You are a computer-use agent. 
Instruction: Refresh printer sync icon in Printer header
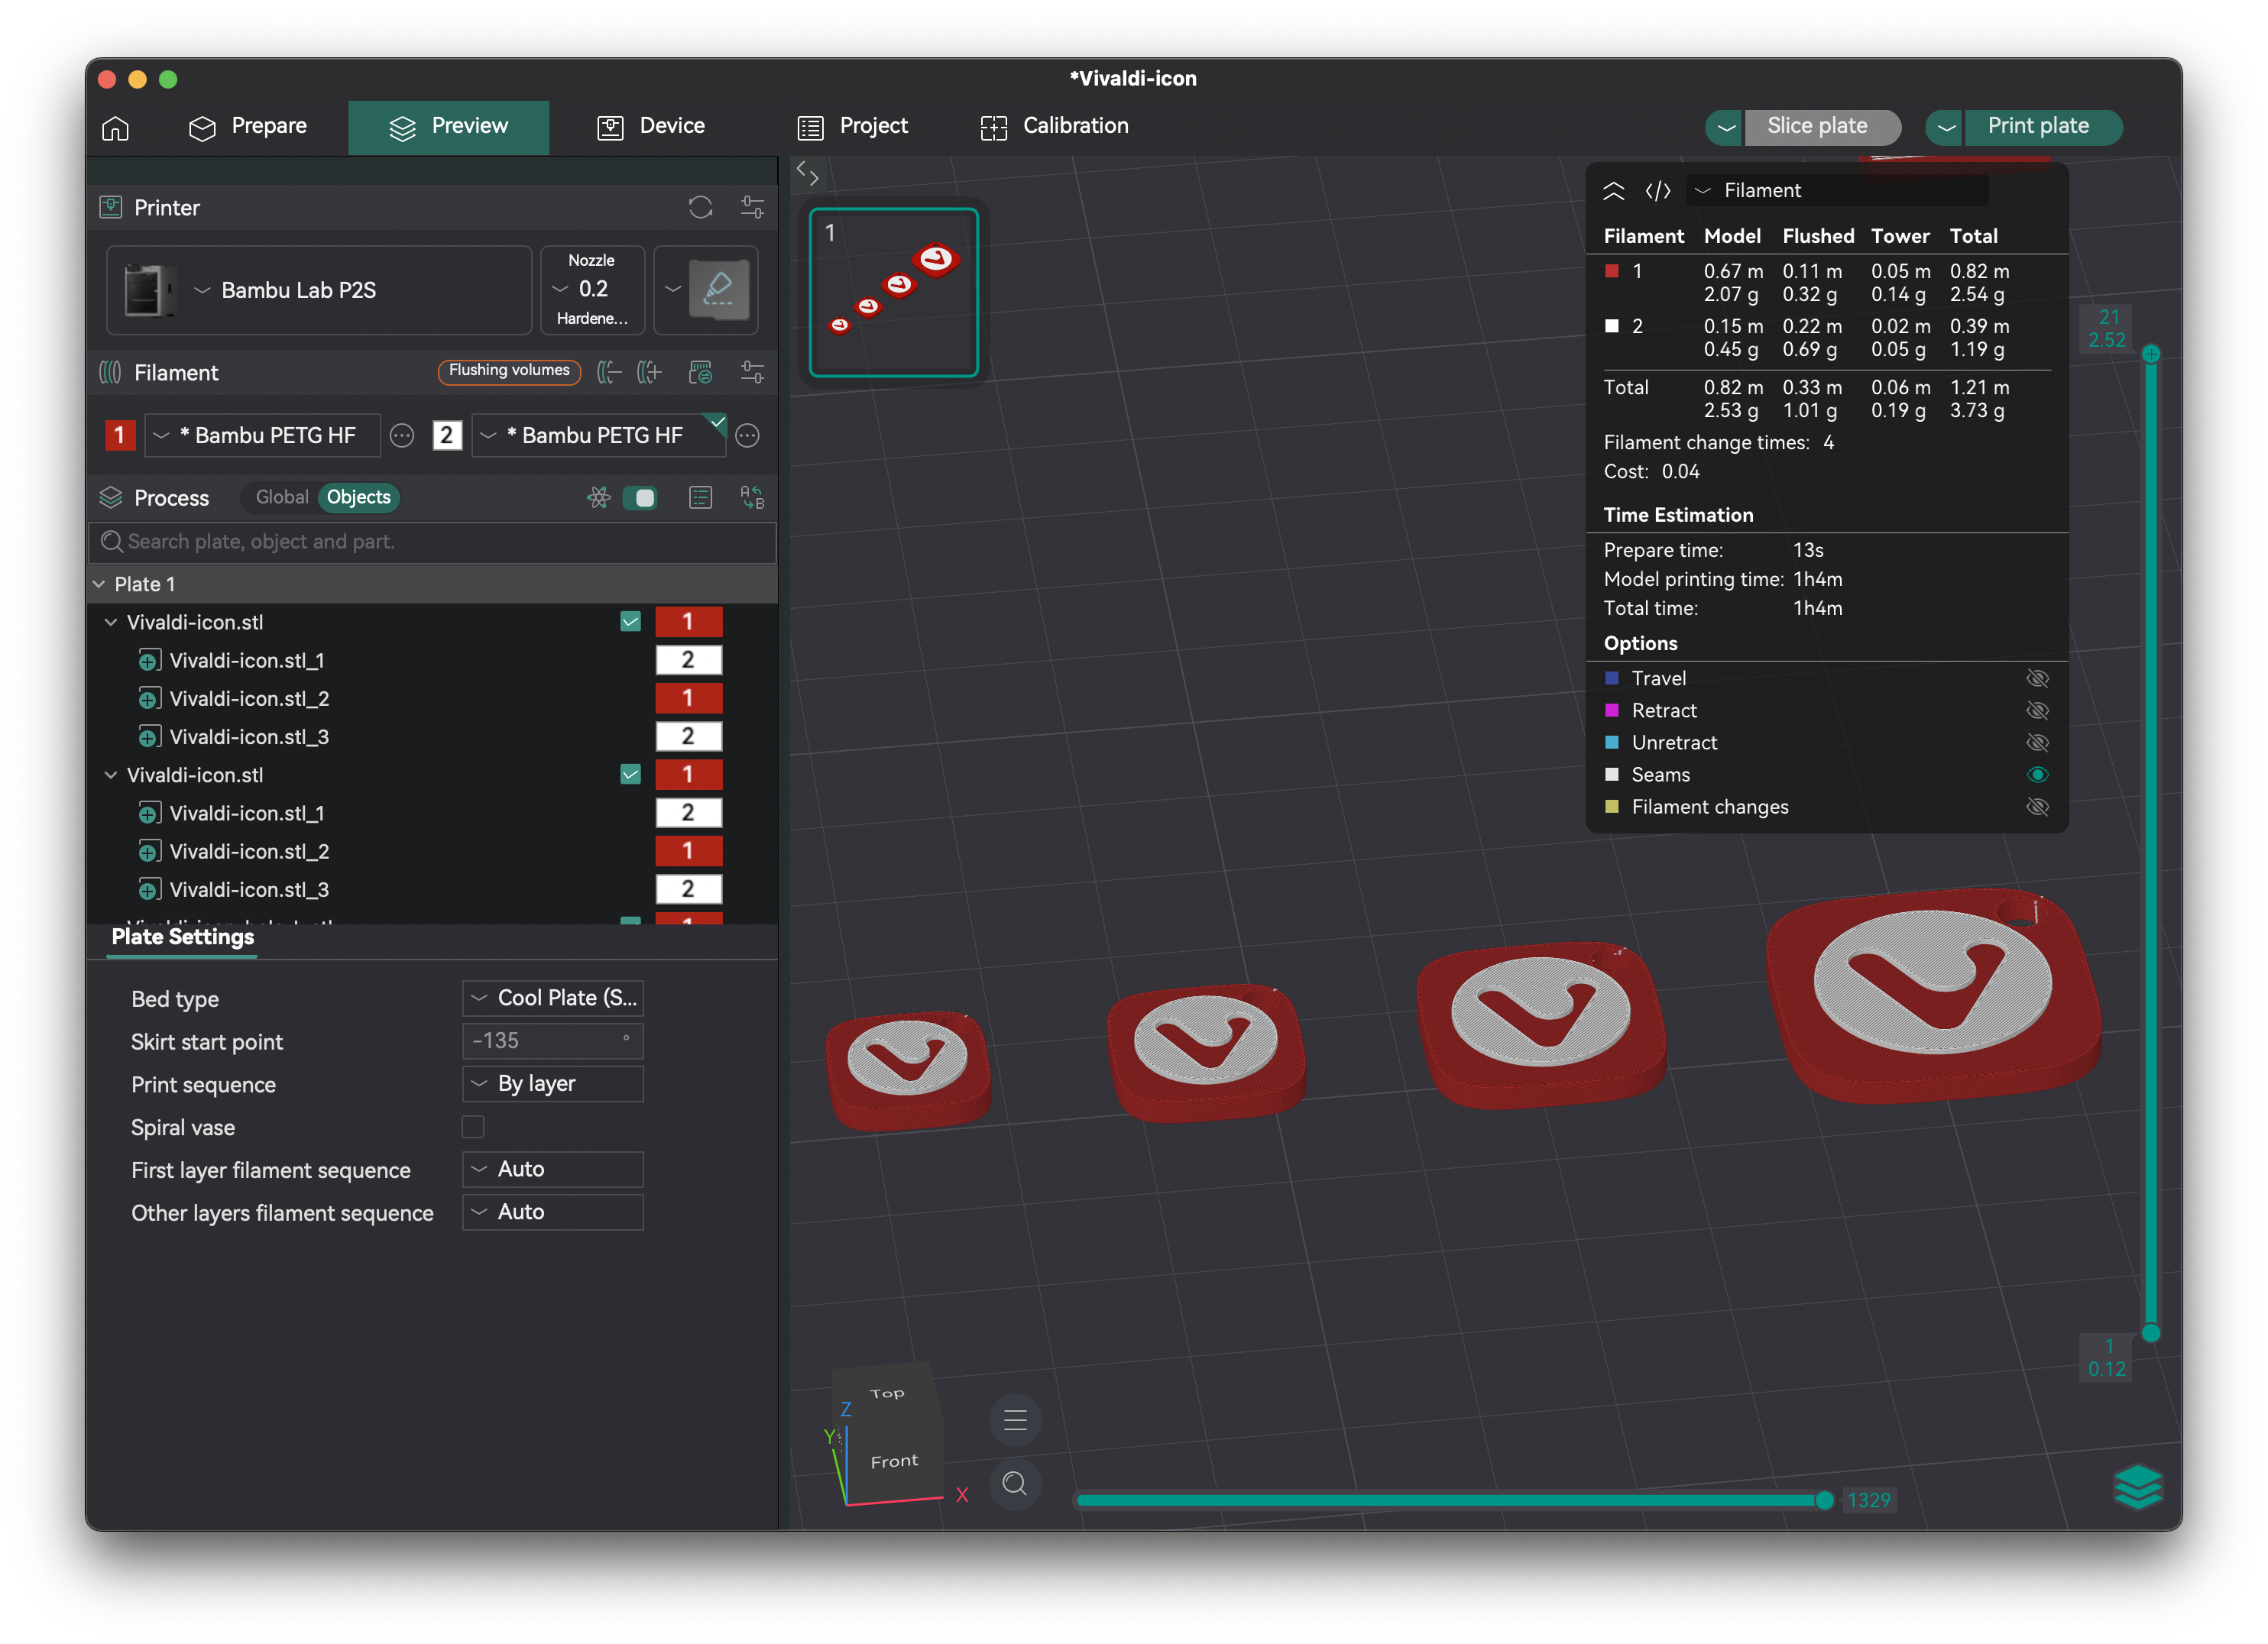tap(700, 207)
